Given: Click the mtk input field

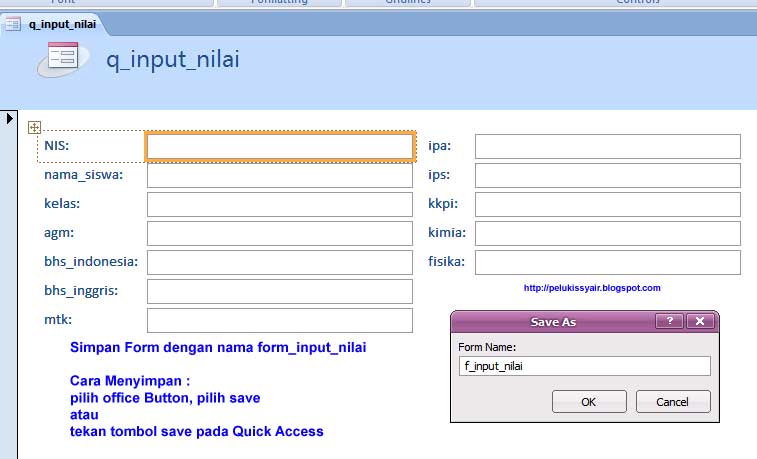Looking at the screenshot, I should [280, 320].
